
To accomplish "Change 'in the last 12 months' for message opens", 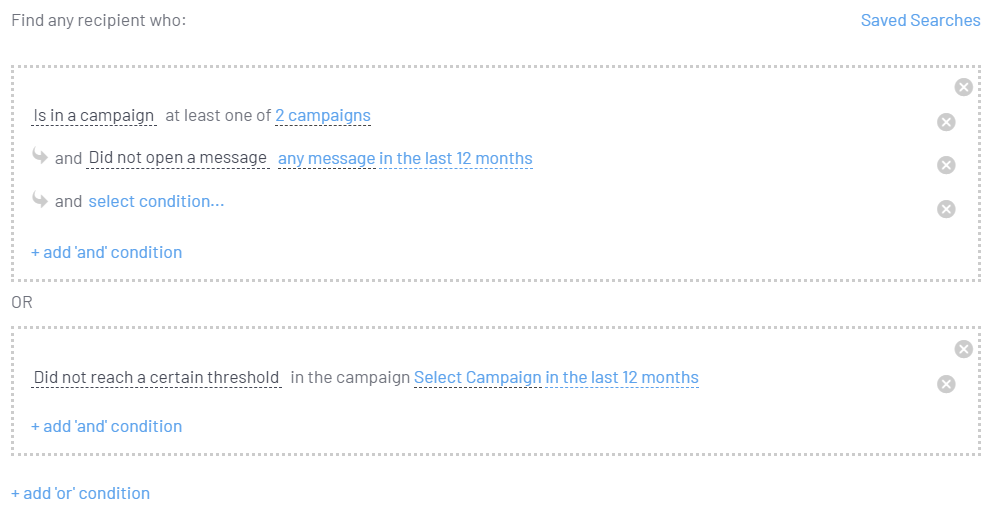I will (456, 159).
